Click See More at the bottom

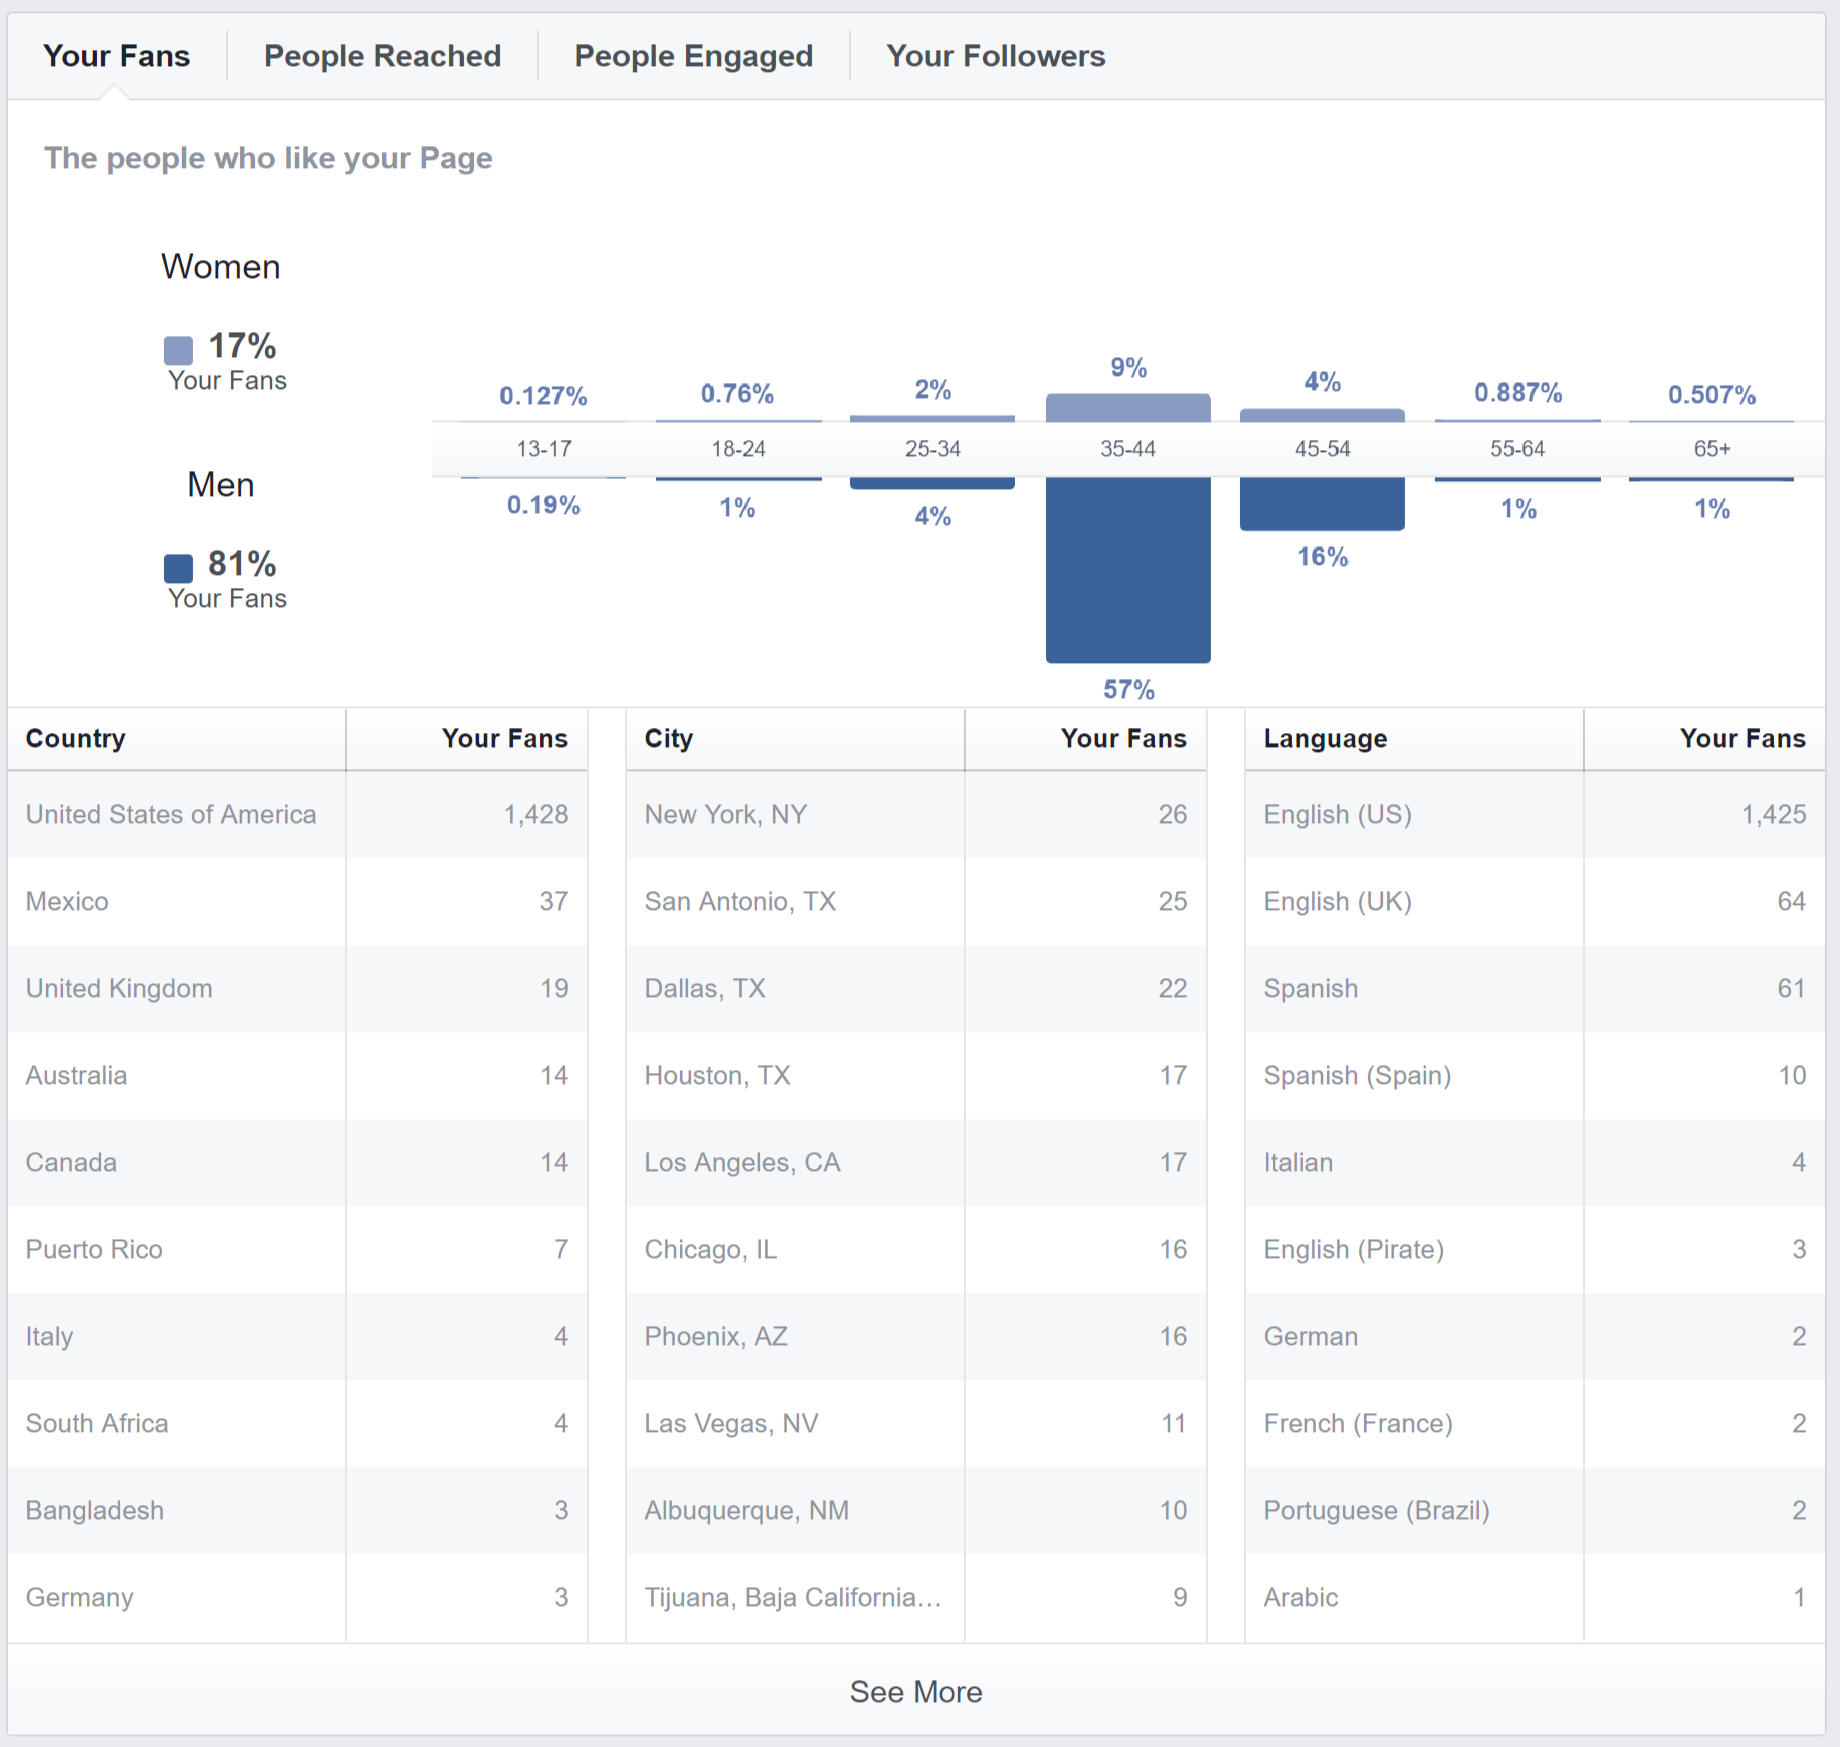tap(915, 1691)
